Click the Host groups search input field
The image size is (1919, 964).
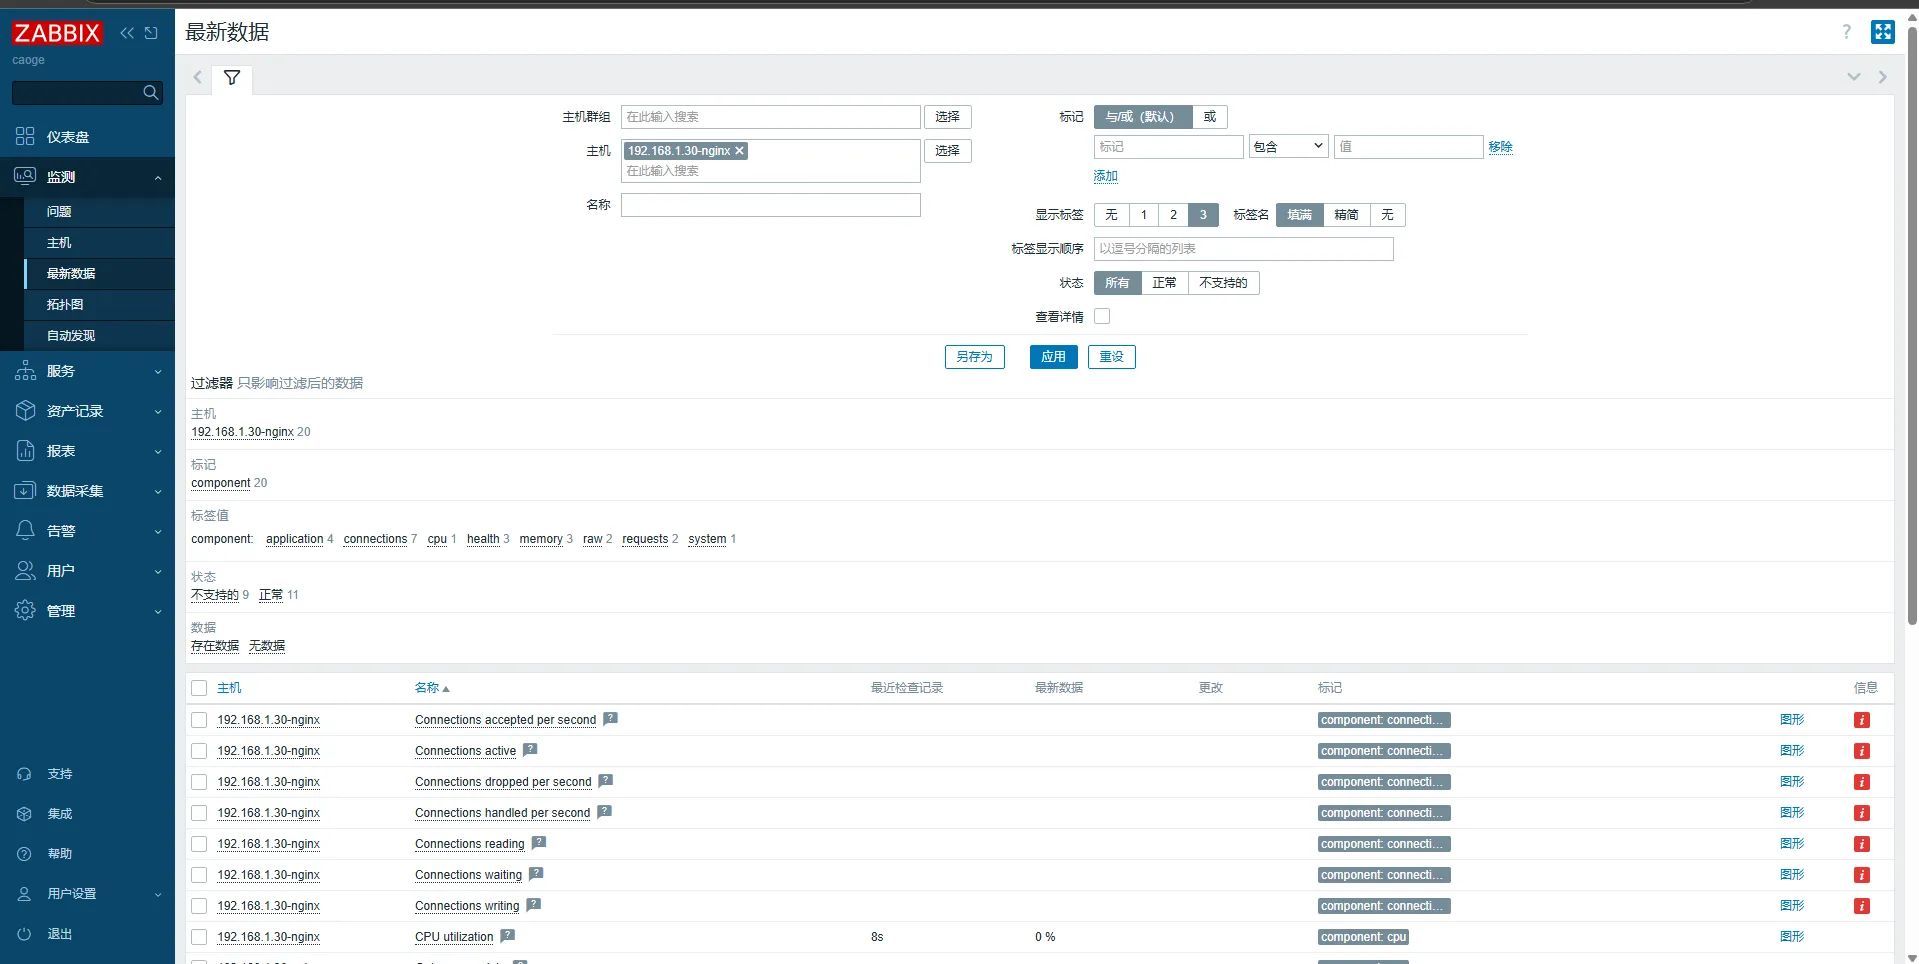tap(770, 117)
